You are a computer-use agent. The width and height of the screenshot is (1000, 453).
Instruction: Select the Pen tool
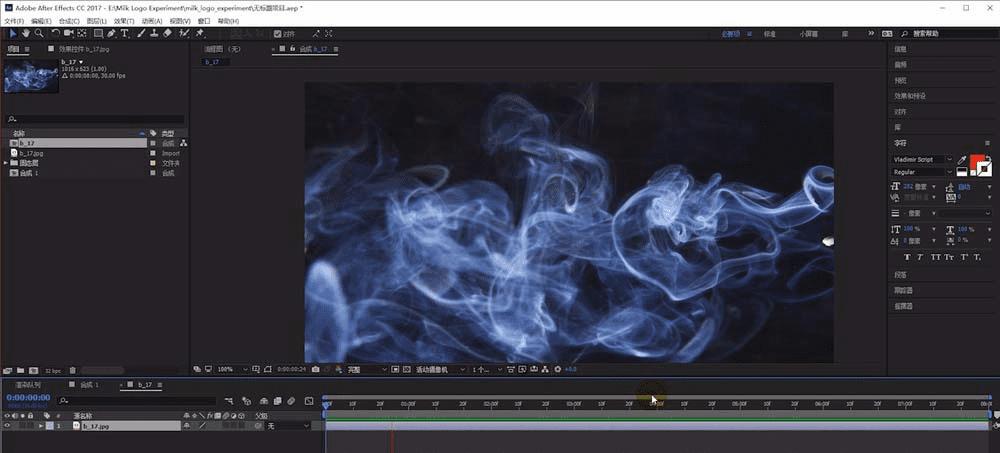pos(111,33)
